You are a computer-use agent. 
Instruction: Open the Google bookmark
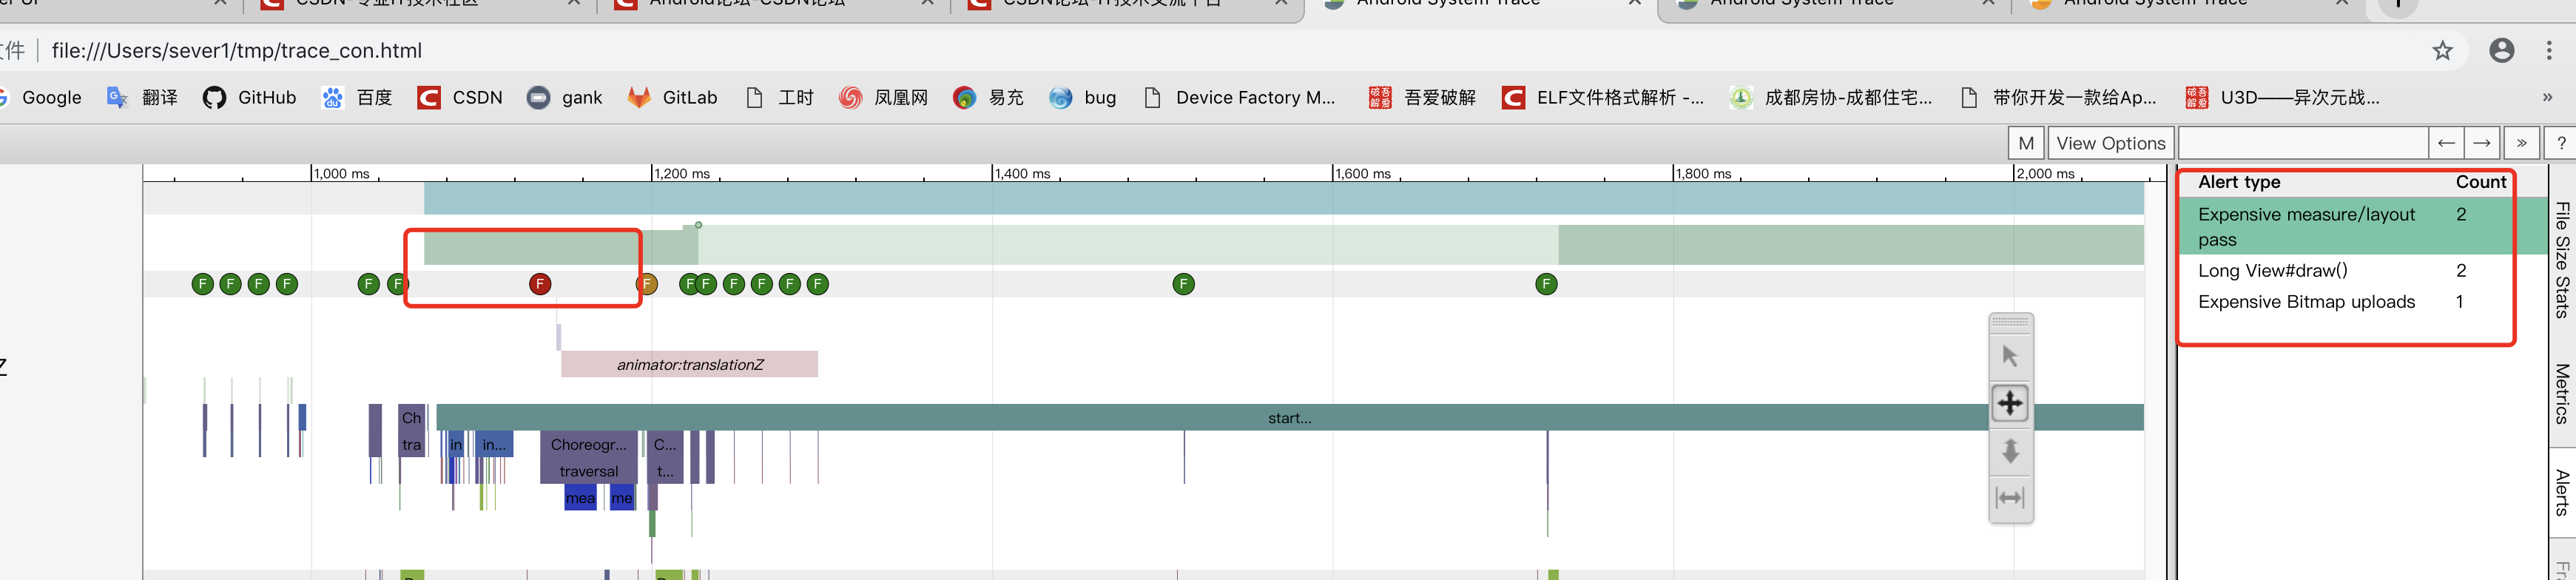[x=44, y=98]
